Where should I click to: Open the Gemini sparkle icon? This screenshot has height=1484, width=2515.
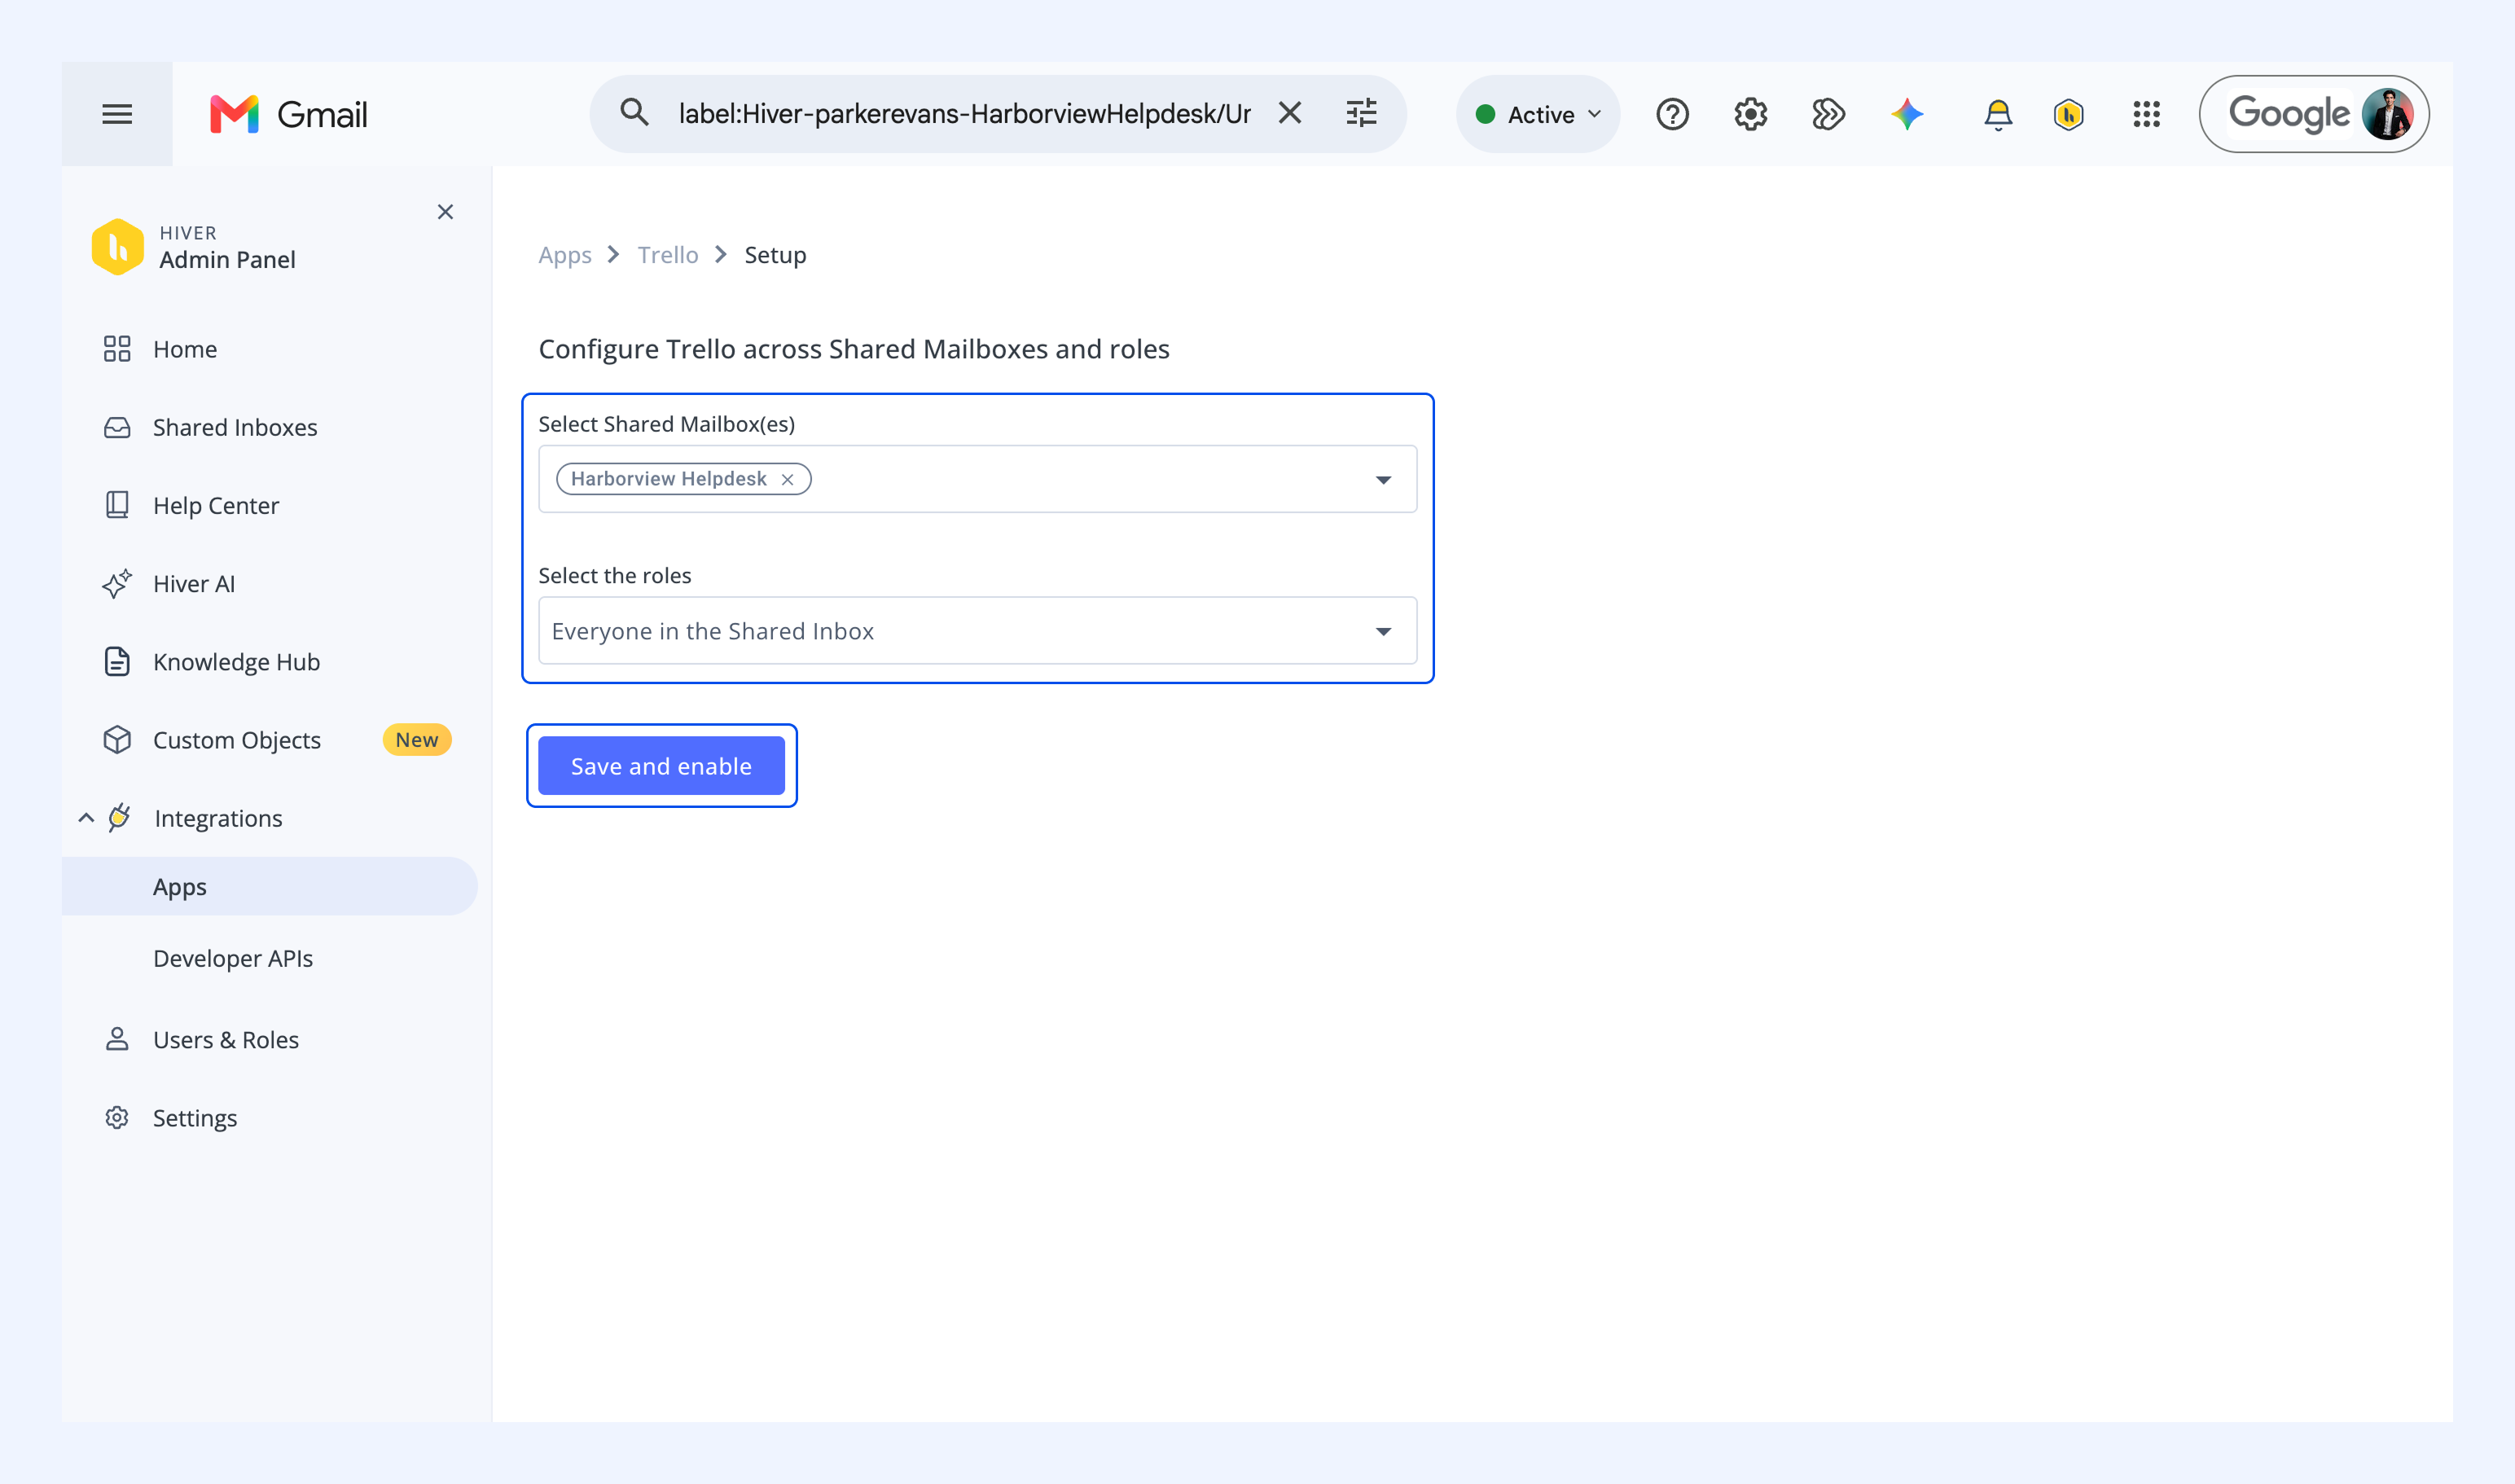pyautogui.click(x=1907, y=114)
